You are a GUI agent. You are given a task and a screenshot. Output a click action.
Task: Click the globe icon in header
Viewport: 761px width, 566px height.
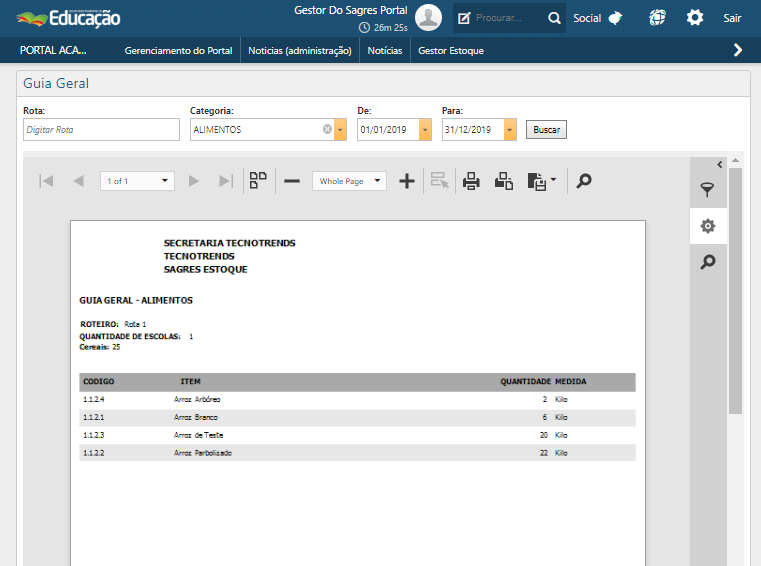656,18
